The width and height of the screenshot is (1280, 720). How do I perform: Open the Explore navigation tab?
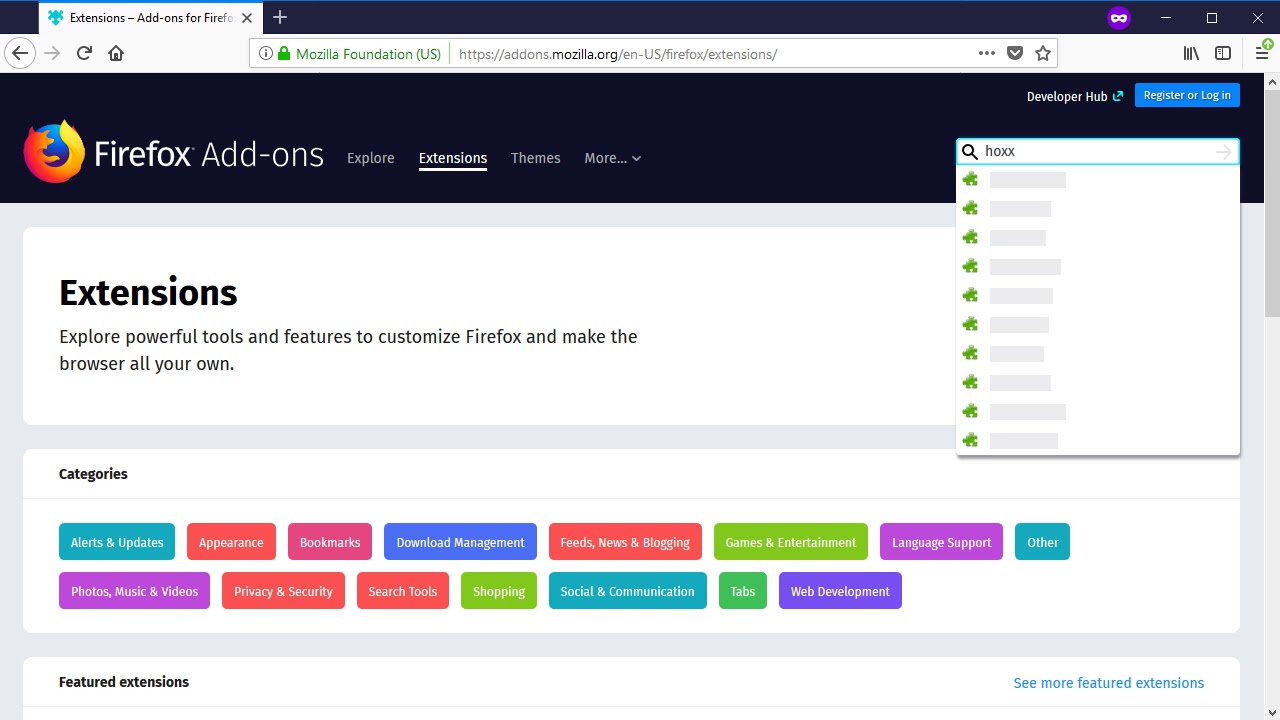tap(371, 158)
